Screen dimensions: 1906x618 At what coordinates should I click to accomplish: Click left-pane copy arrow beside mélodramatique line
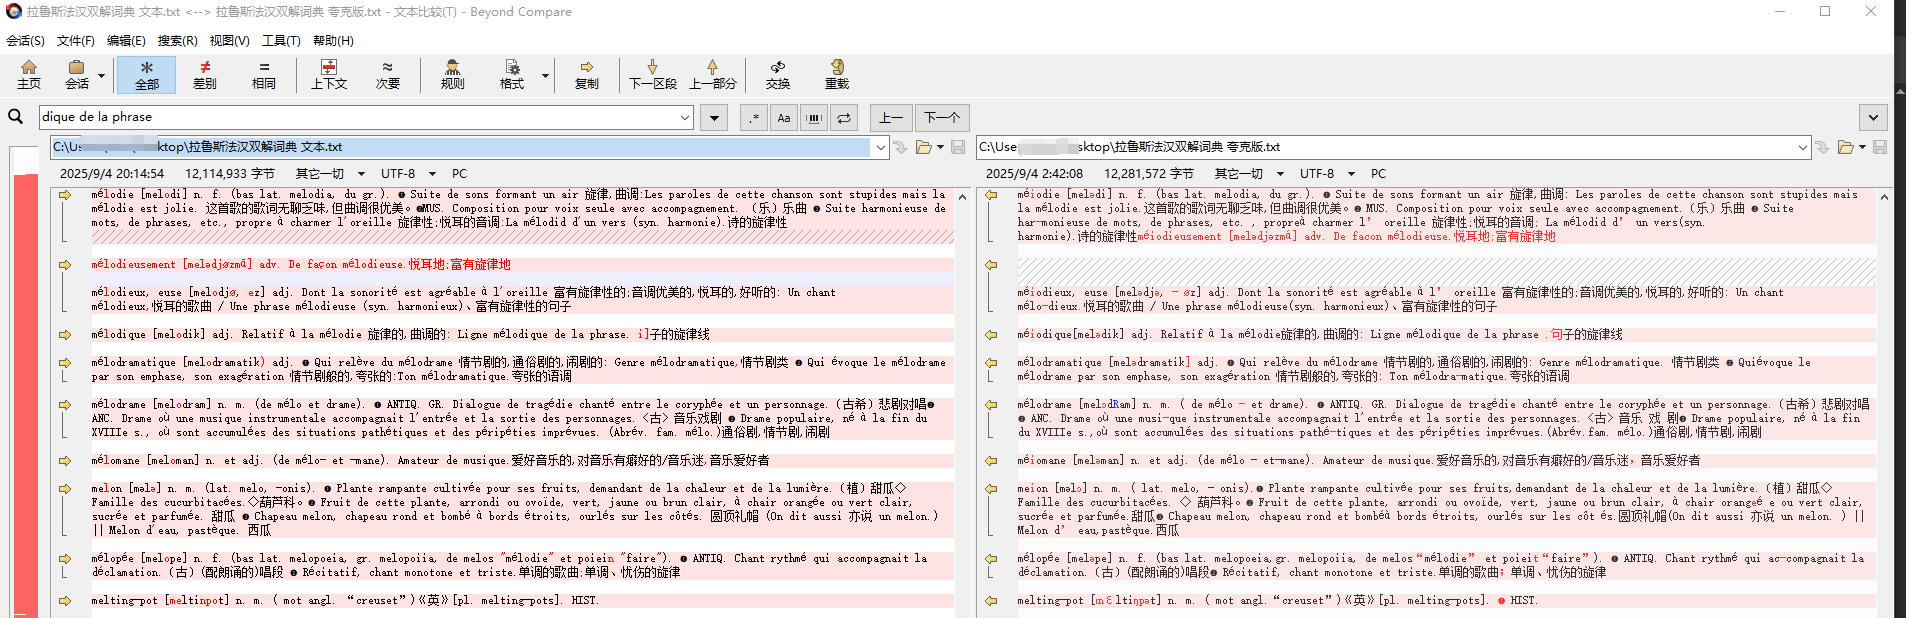[x=65, y=363]
